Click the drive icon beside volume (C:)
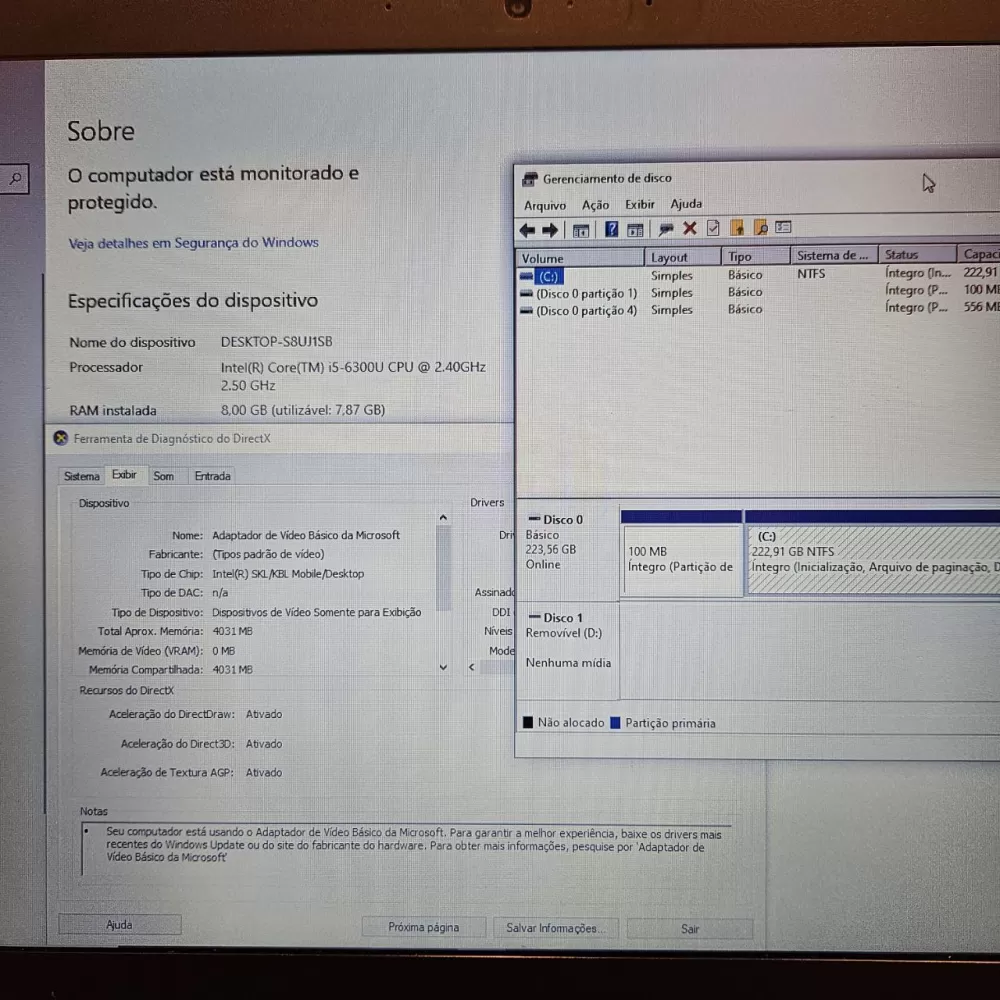 [526, 277]
